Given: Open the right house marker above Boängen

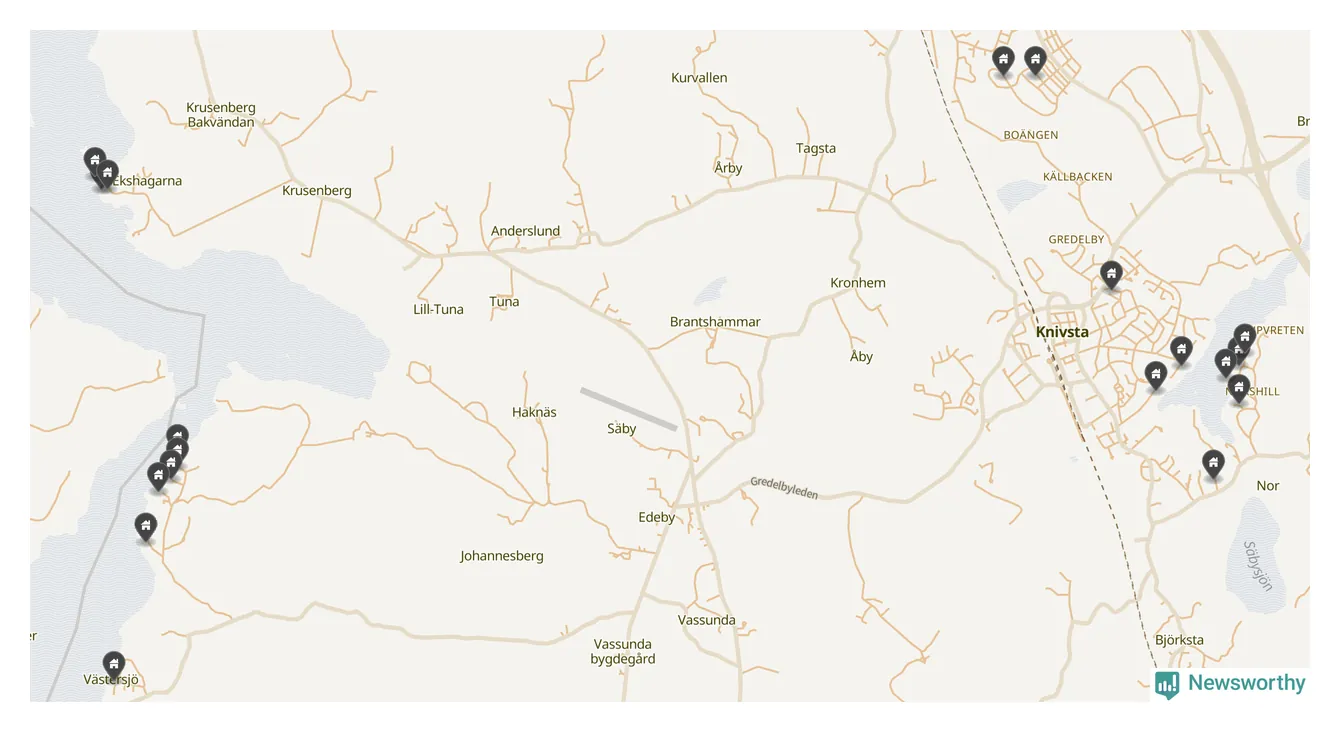Looking at the screenshot, I should click(x=1035, y=61).
